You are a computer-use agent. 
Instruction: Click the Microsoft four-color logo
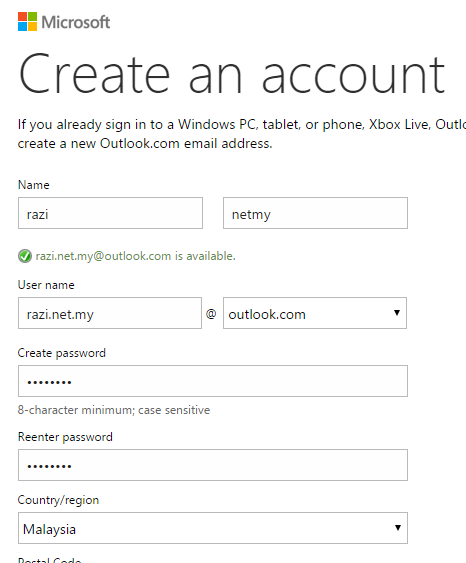point(27,22)
